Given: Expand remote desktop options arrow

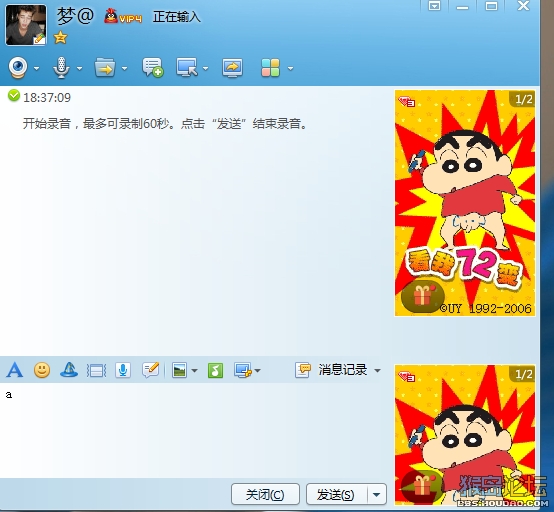Looking at the screenshot, I should tap(205, 68).
